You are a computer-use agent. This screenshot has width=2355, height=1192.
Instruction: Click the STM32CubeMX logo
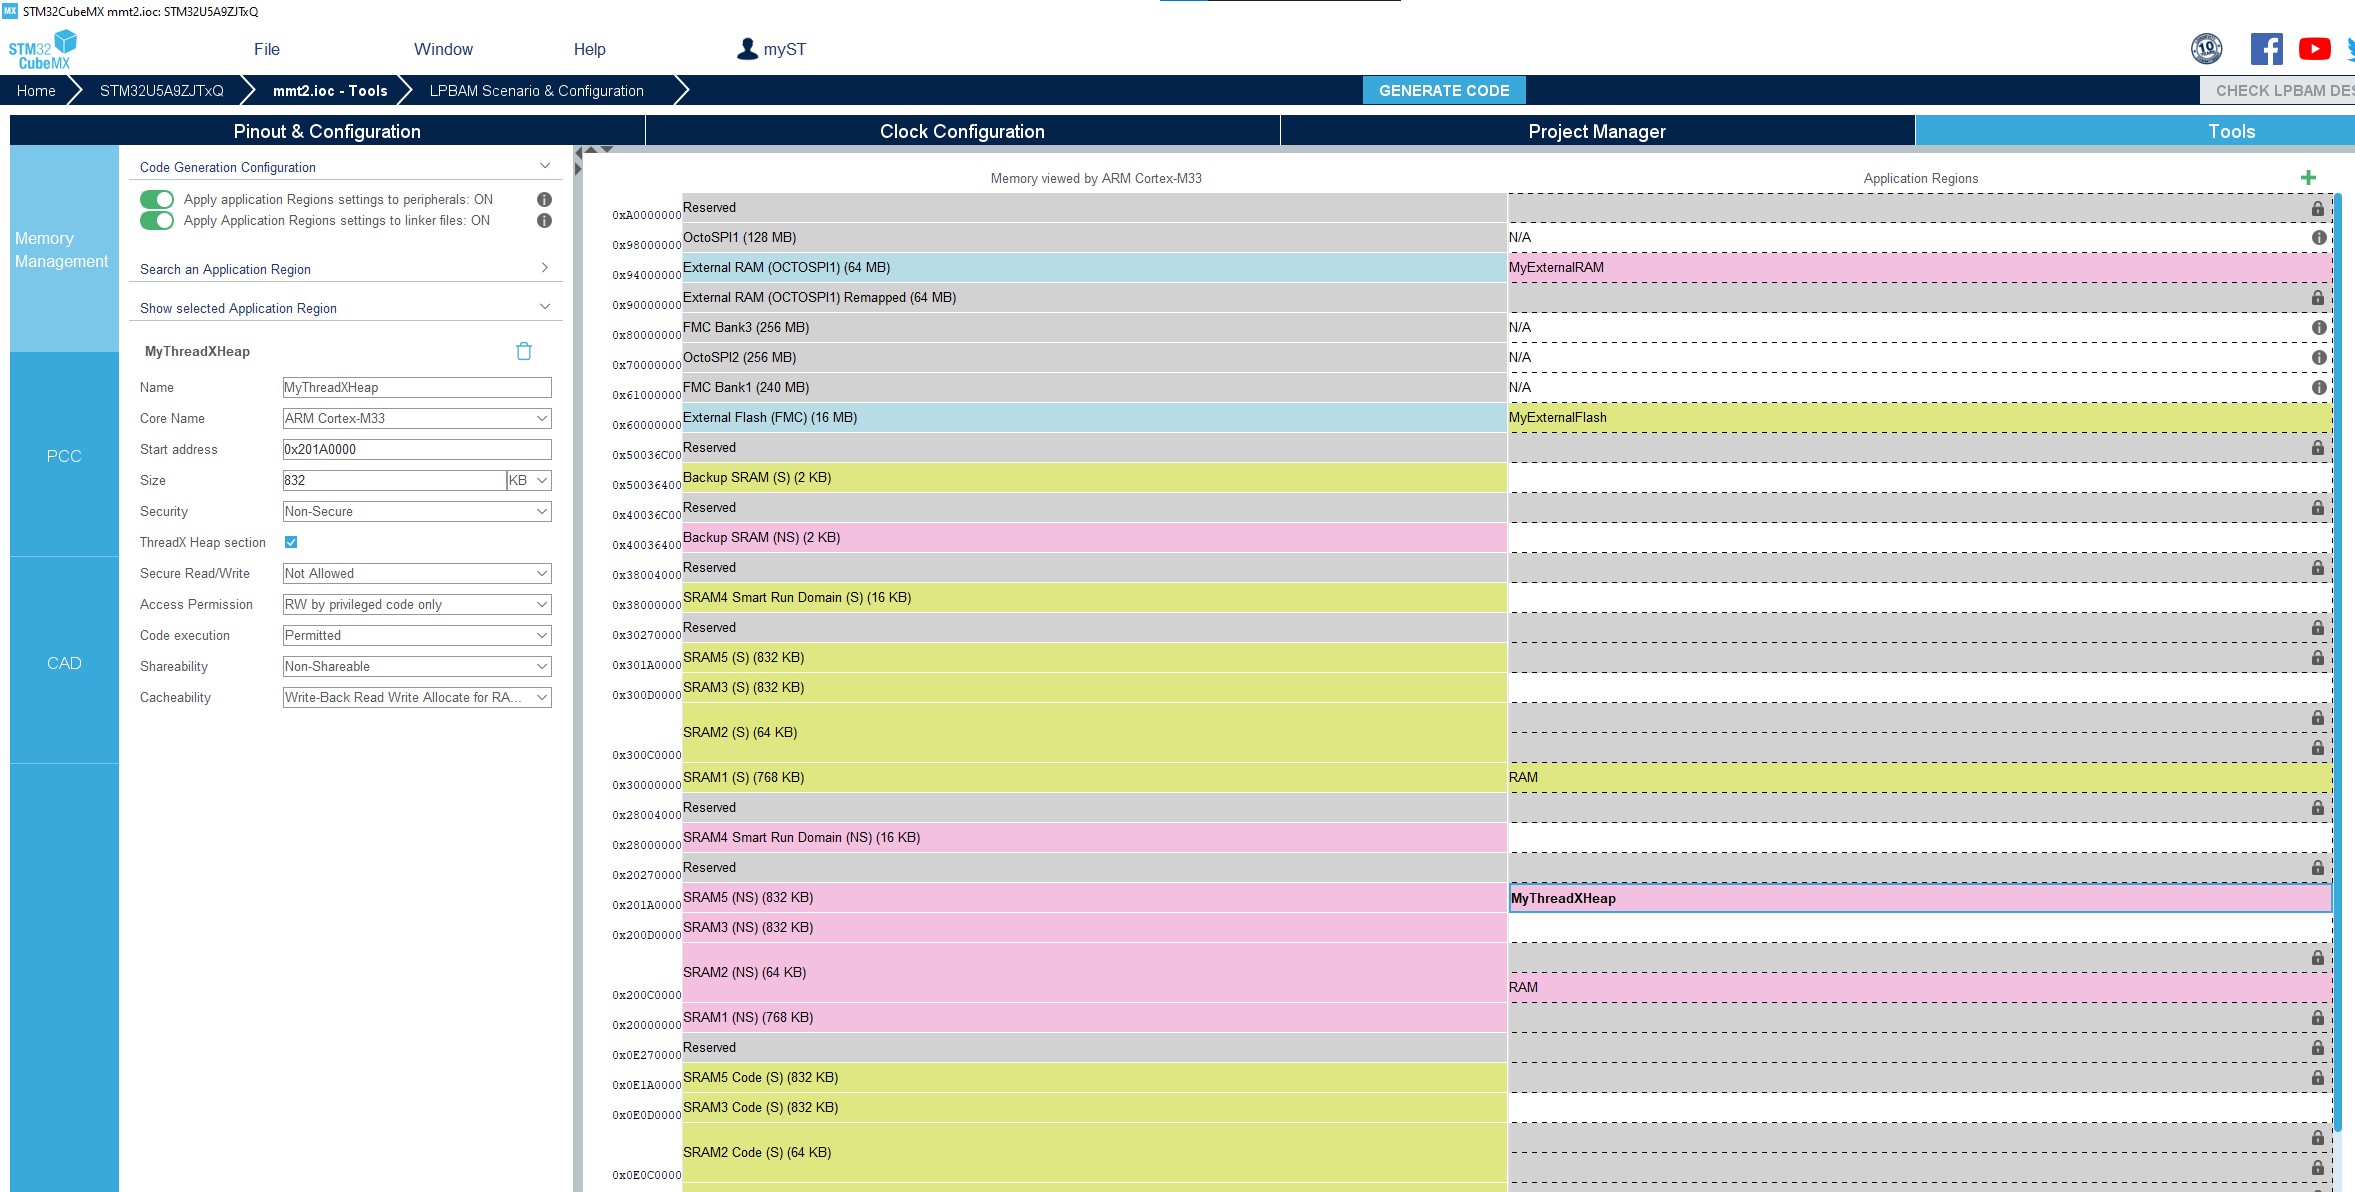(43, 49)
